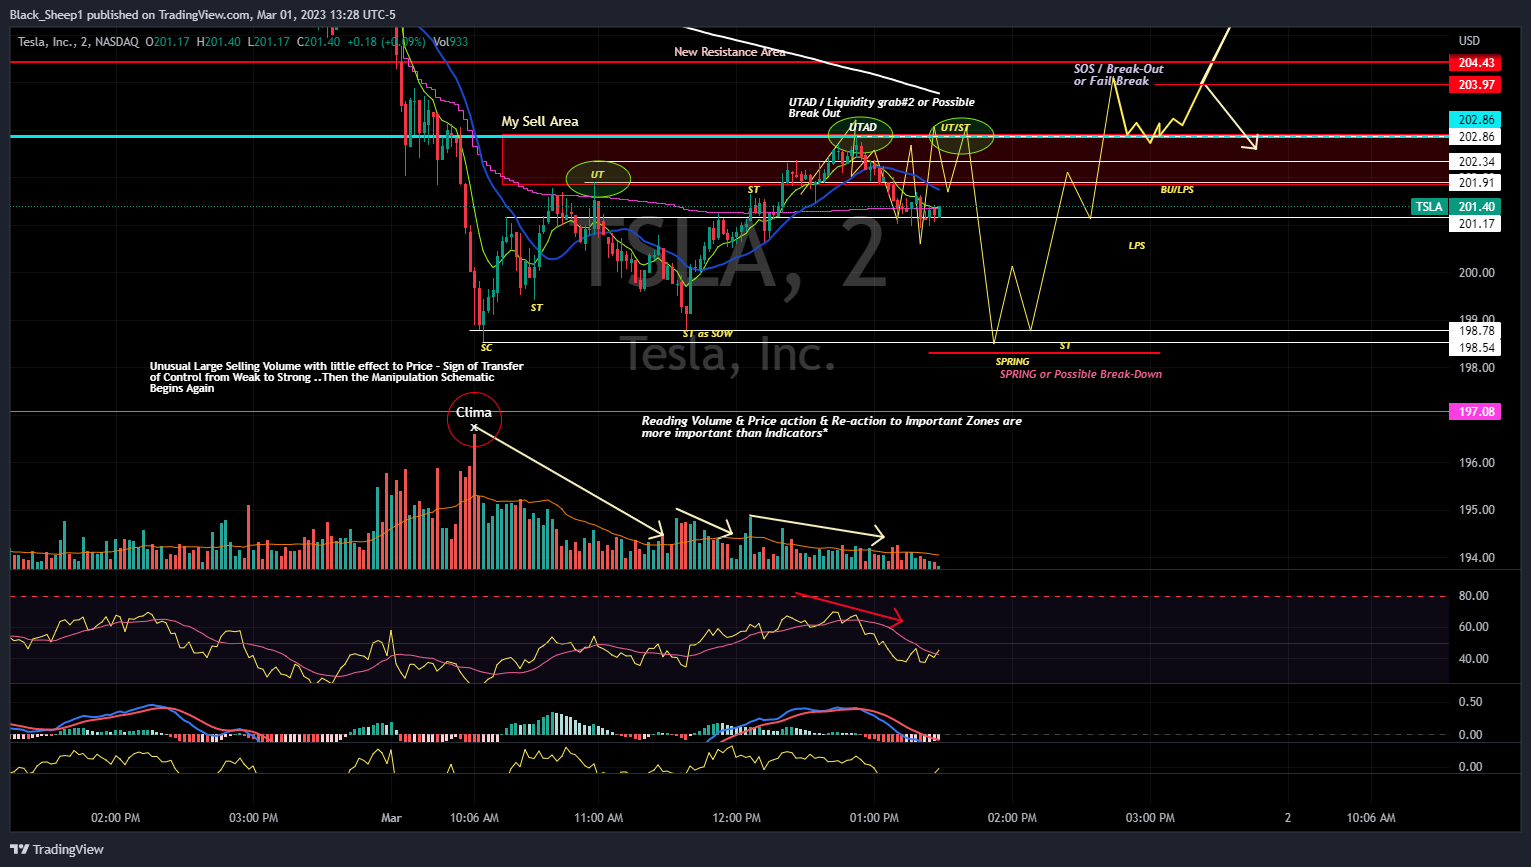This screenshot has height=867, width=1531.
Task: Select the 198.78 price label
Action: point(1475,331)
